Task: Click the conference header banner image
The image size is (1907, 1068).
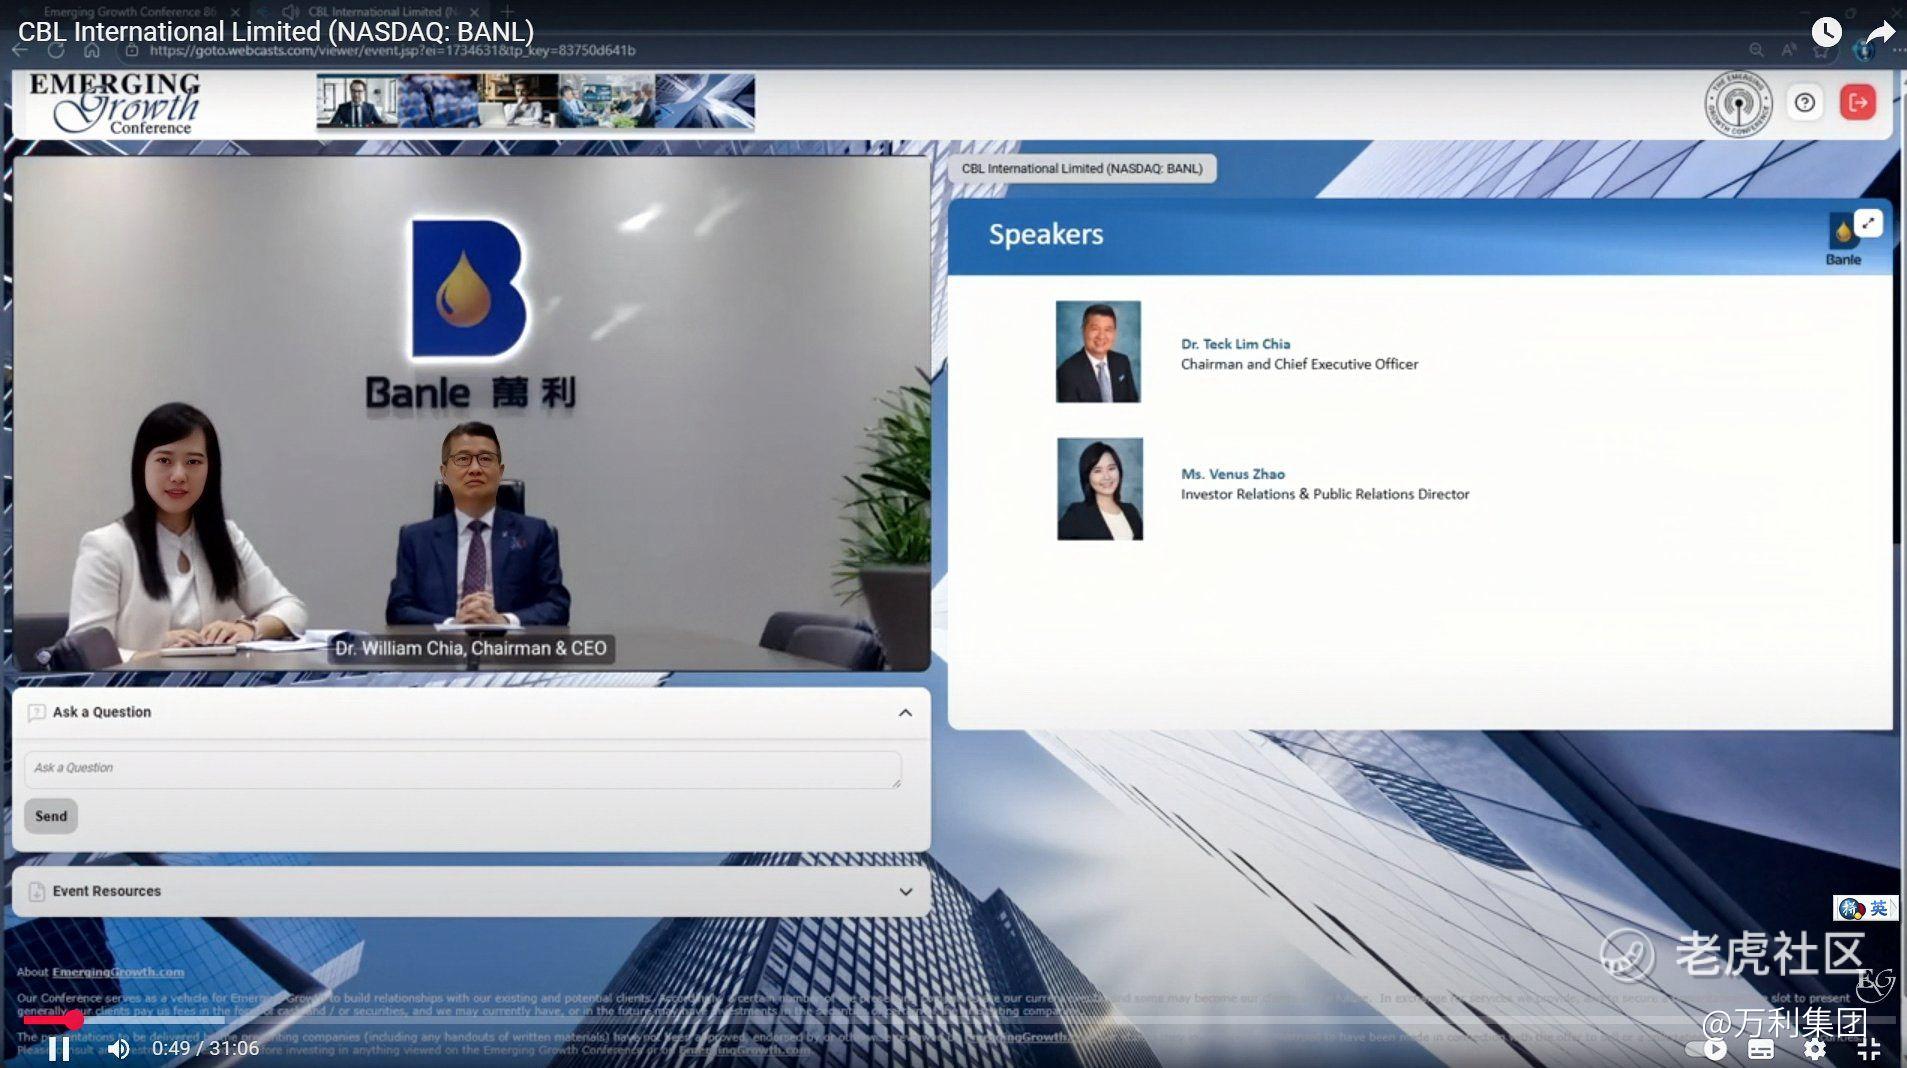Action: click(x=535, y=102)
